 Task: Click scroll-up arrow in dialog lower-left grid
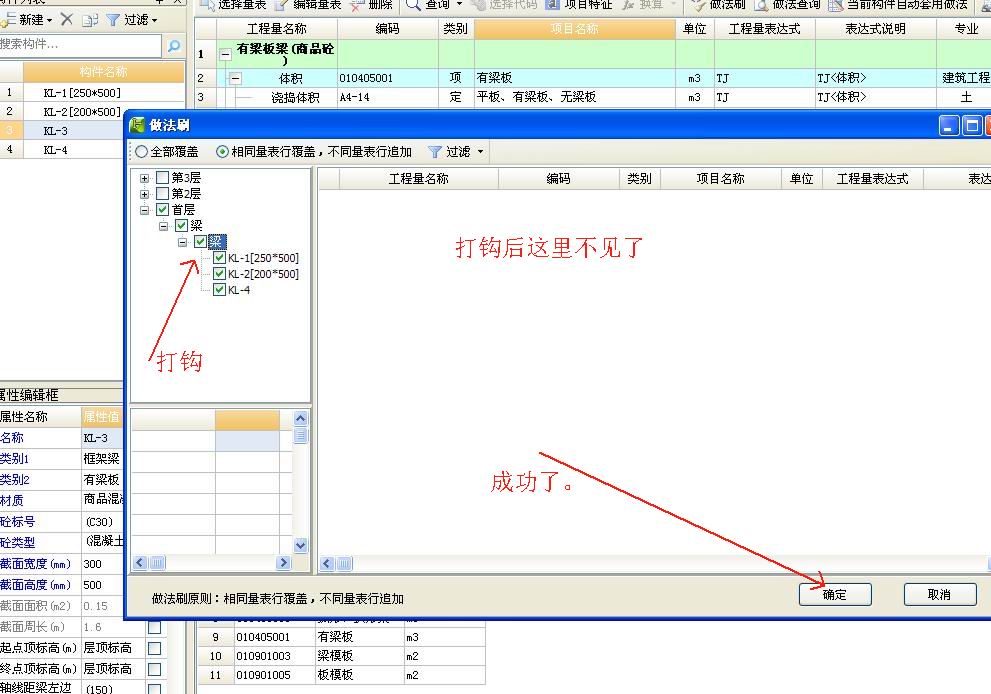click(300, 418)
